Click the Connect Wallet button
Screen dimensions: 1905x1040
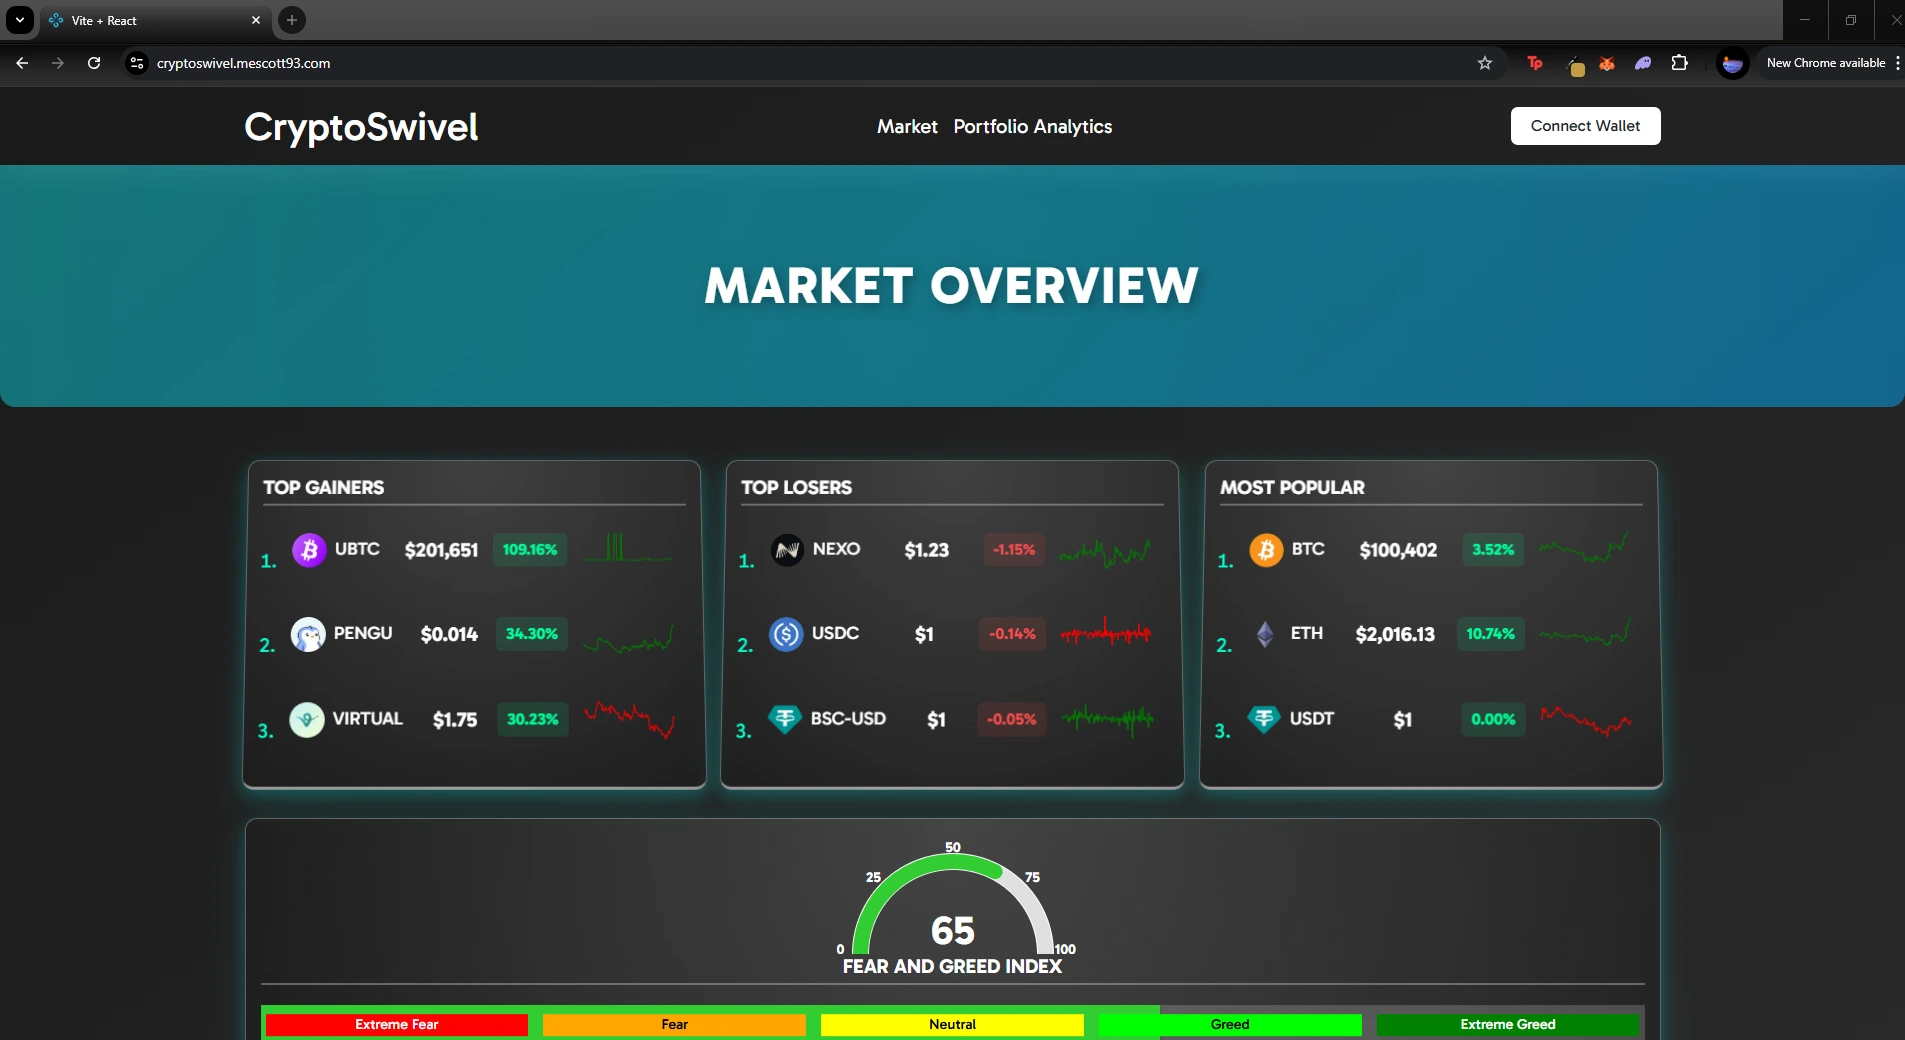tap(1585, 126)
